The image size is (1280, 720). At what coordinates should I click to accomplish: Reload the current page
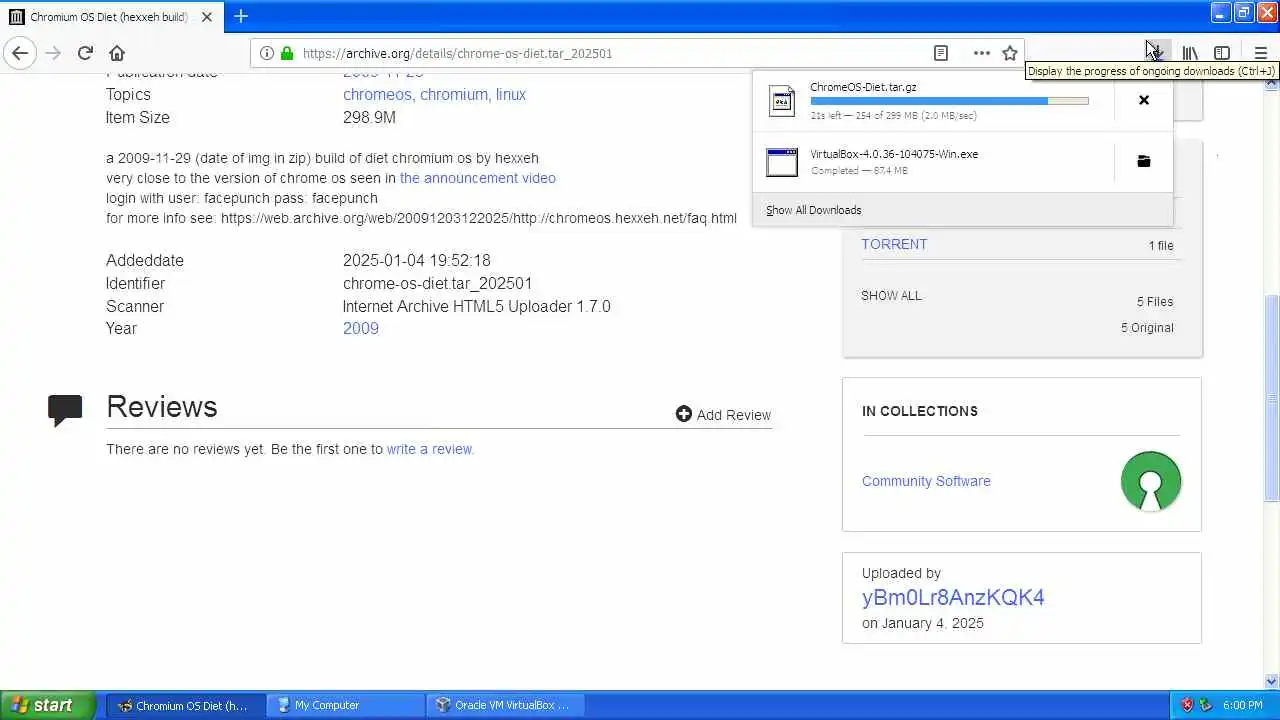[85, 53]
